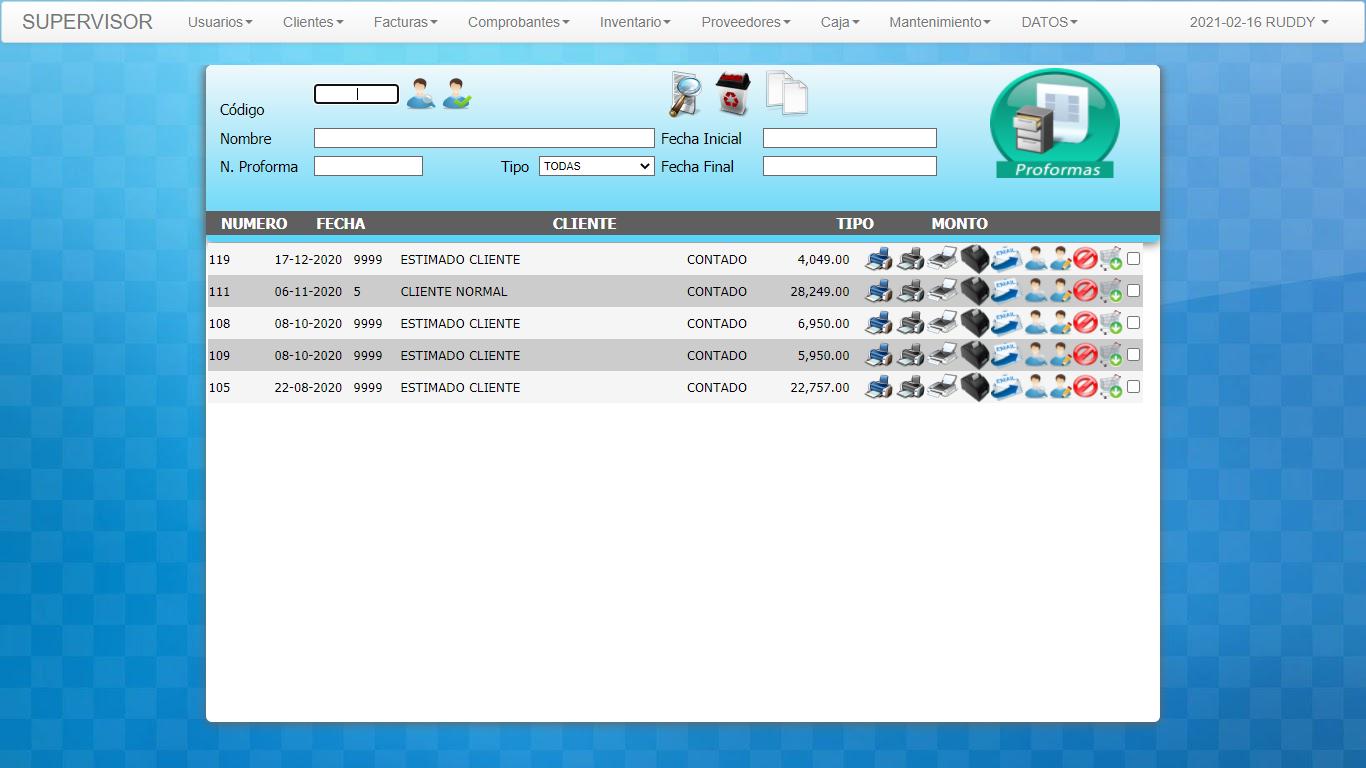Click the search client icon beside Código
This screenshot has width=1366, height=768.
tap(420, 93)
